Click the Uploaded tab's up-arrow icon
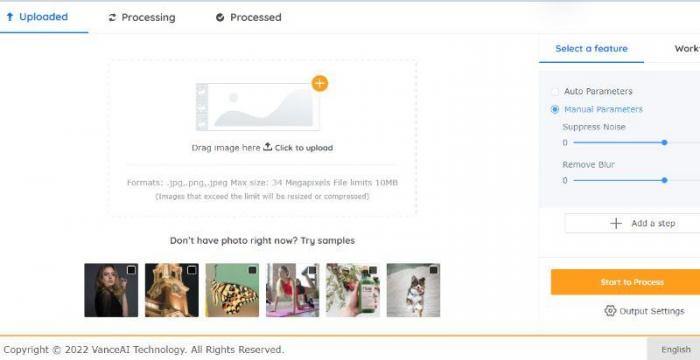This screenshot has width=700, height=360. 10,17
